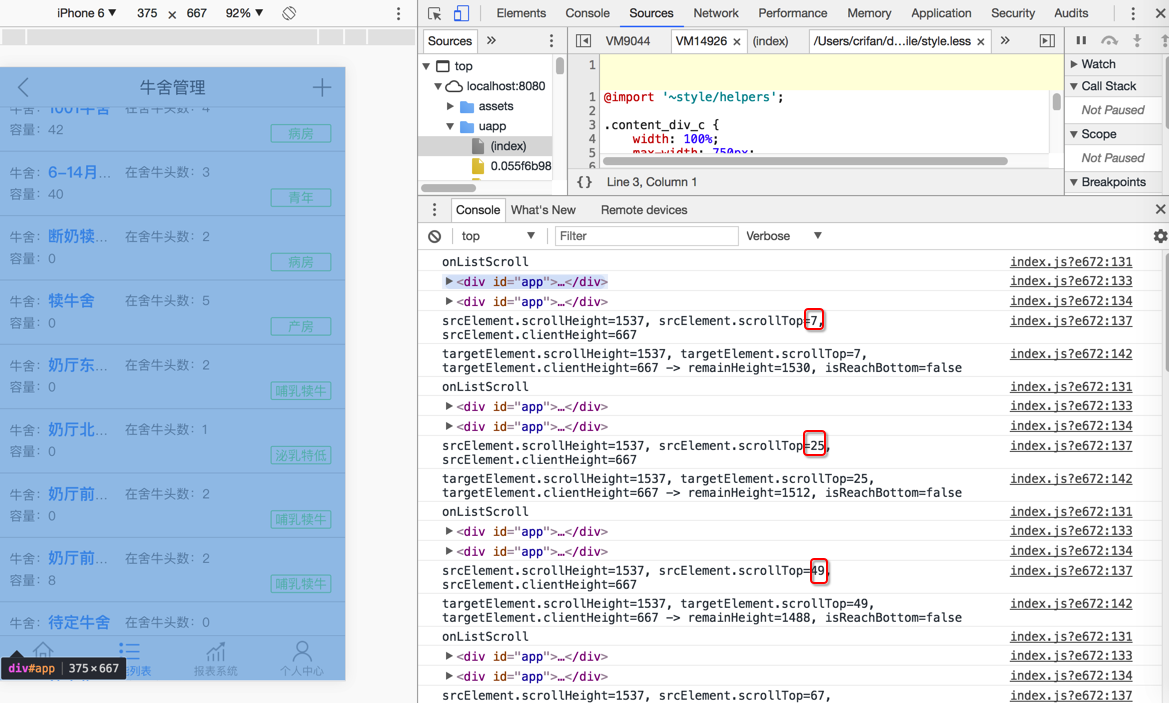Select the assets folder in tree
Viewport: 1169px width, 704px height.
(x=496, y=106)
